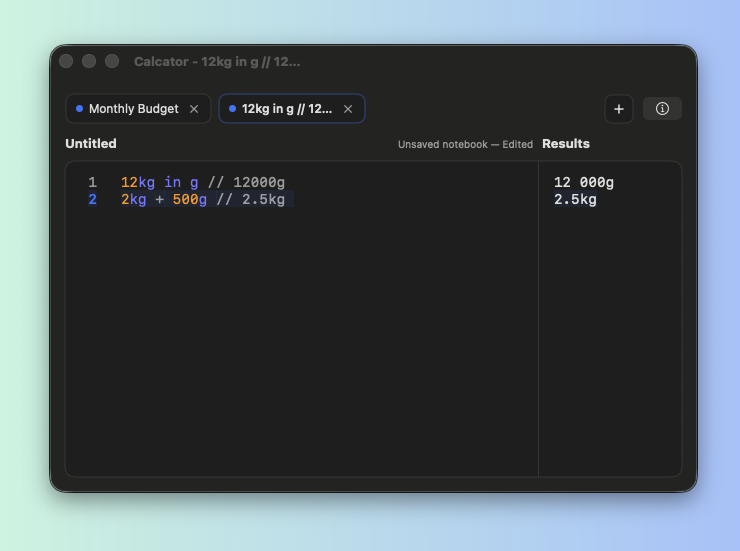Place cursor in line 2 '2kg + 500g'
This screenshot has width=740, height=551.
point(164,200)
